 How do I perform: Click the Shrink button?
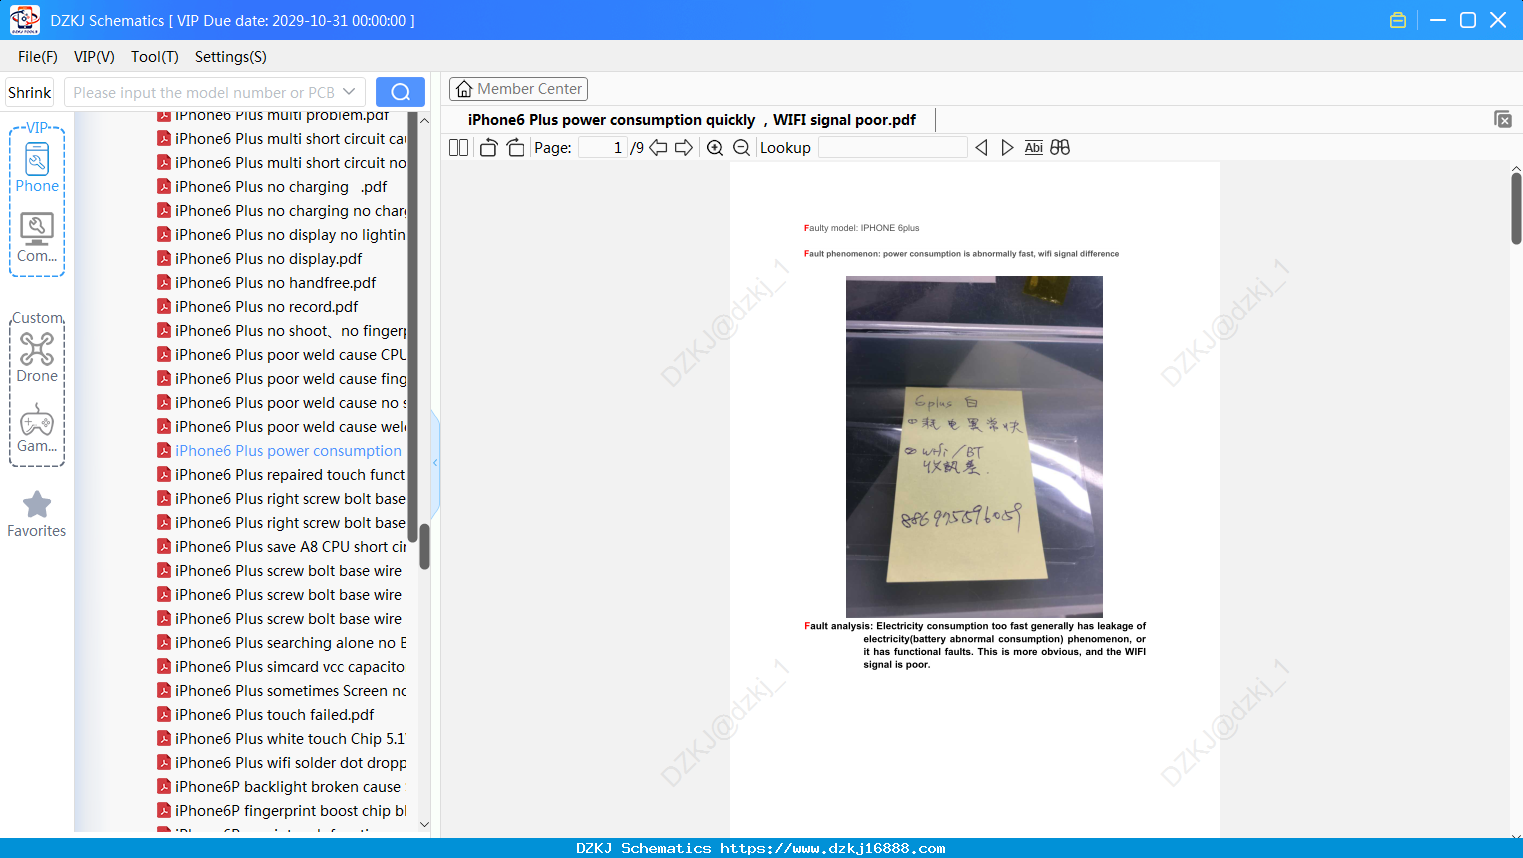[30, 92]
